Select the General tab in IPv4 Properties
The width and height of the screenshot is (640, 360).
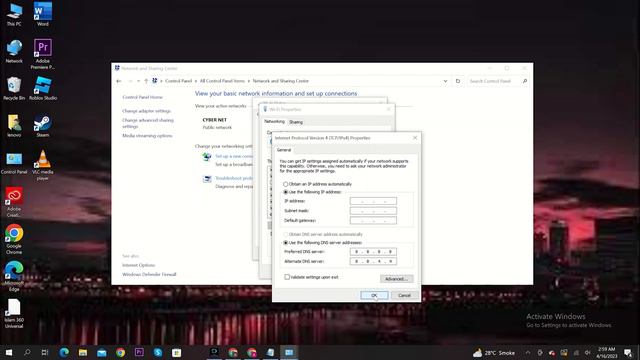click(x=284, y=150)
